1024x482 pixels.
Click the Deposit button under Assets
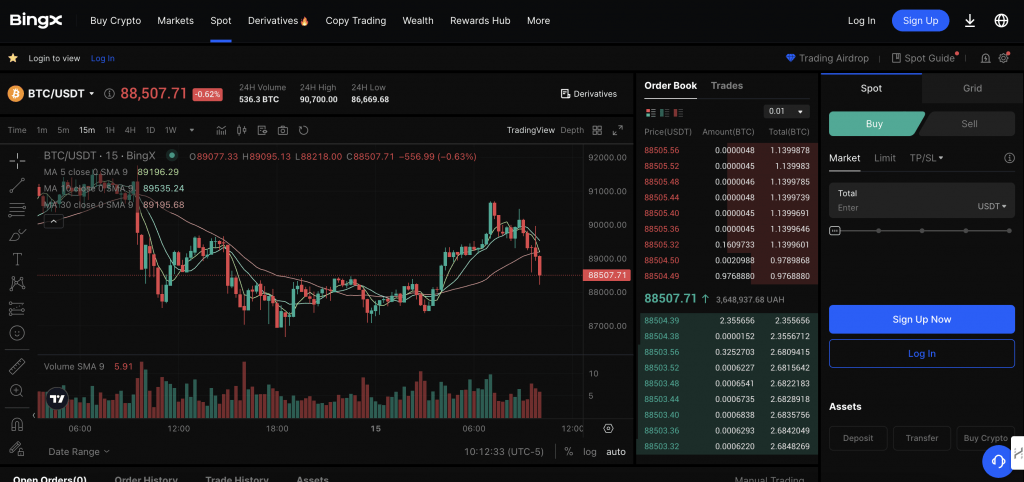(858, 438)
